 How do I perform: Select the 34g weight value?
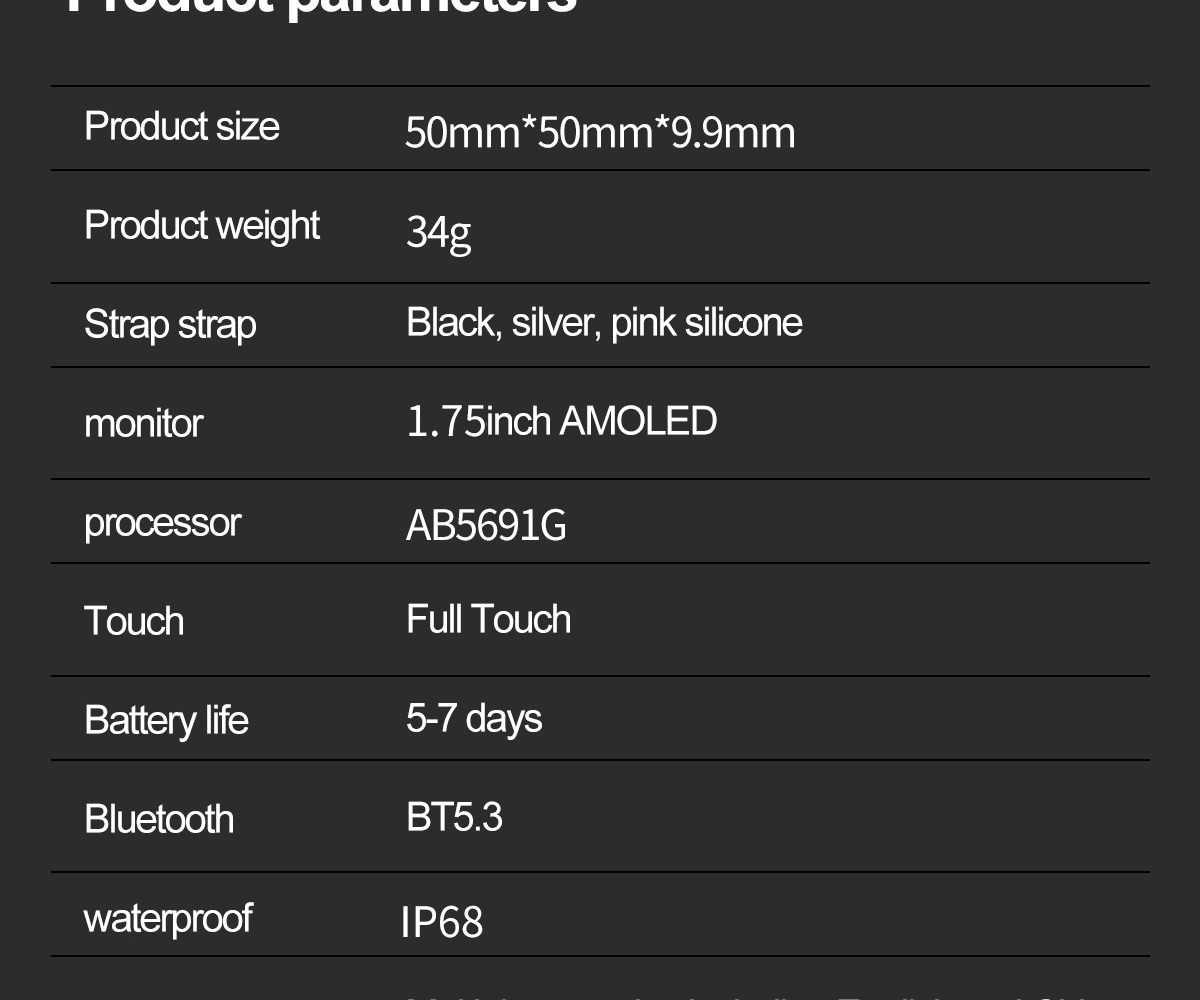pyautogui.click(x=438, y=232)
